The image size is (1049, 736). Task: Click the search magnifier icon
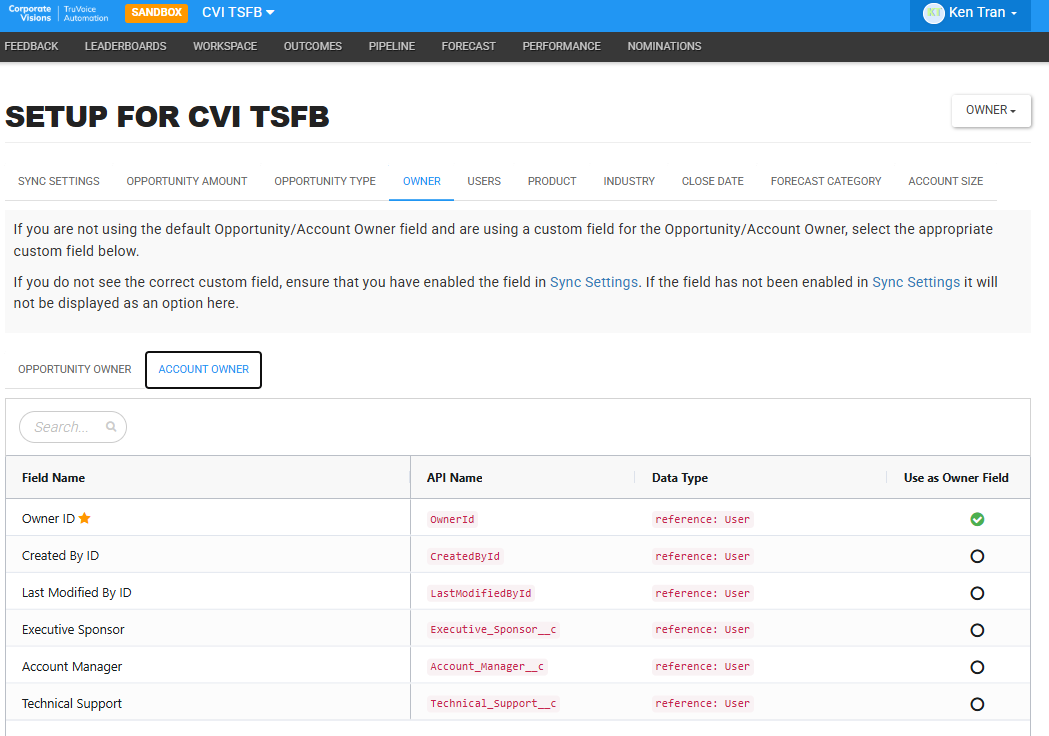coord(111,426)
